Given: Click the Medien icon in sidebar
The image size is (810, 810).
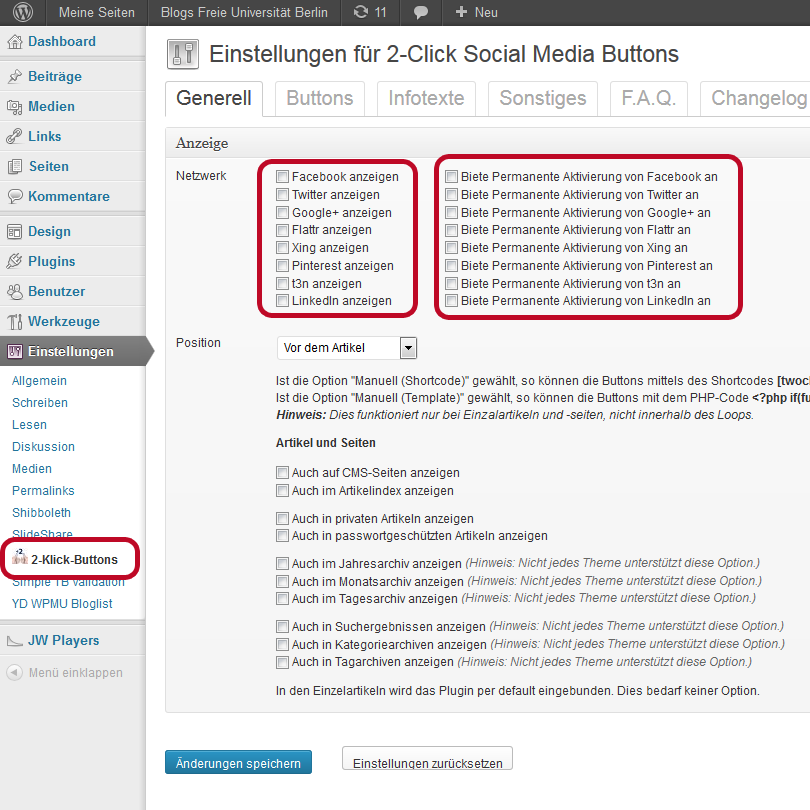Looking at the screenshot, I should pyautogui.click(x=14, y=107).
